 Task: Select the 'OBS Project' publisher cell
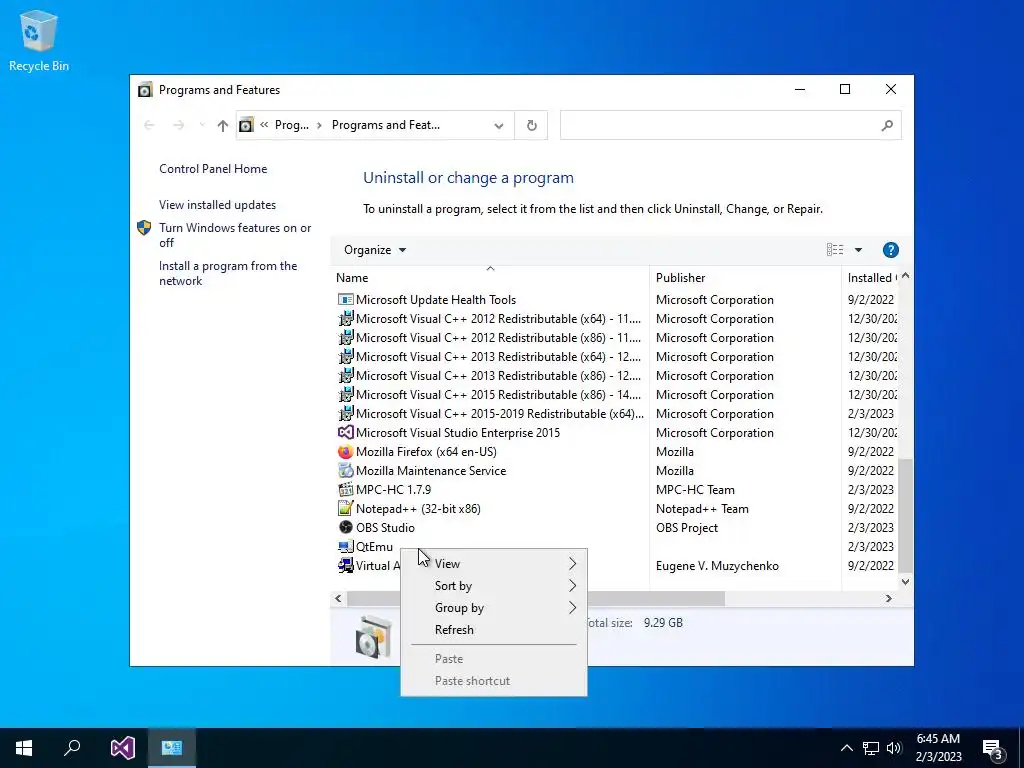pos(686,528)
